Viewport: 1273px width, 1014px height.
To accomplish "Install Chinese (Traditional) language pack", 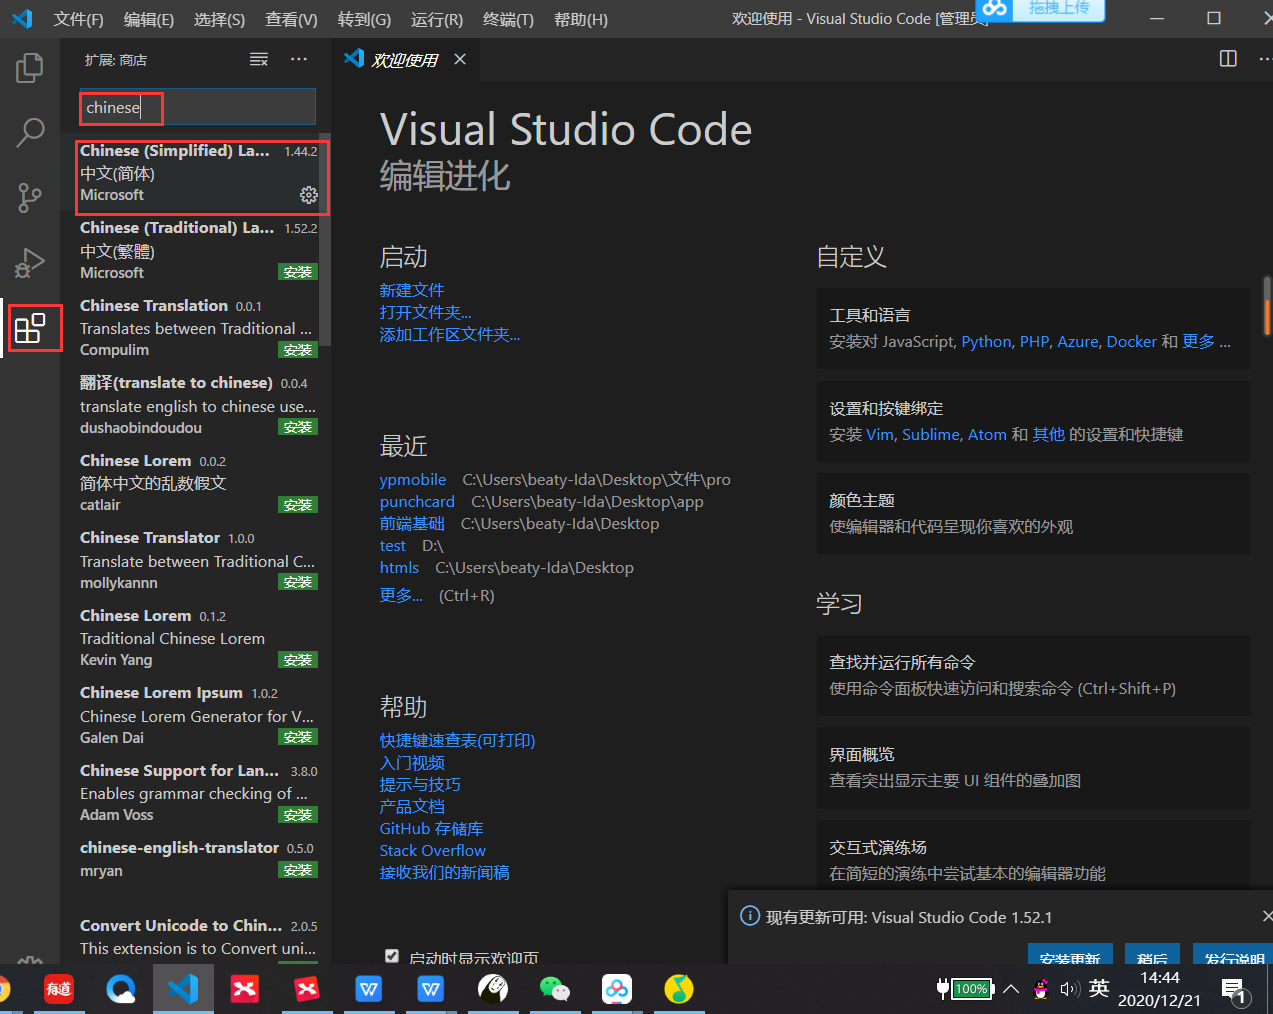I will click(x=298, y=272).
